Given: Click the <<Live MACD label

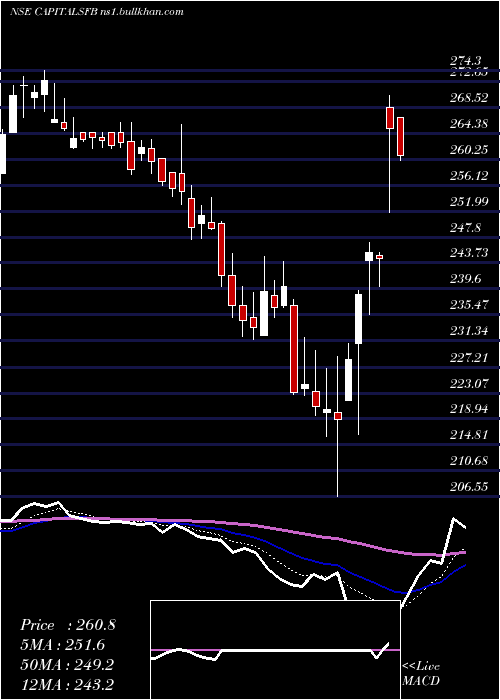Looking at the screenshot, I should [421, 674].
